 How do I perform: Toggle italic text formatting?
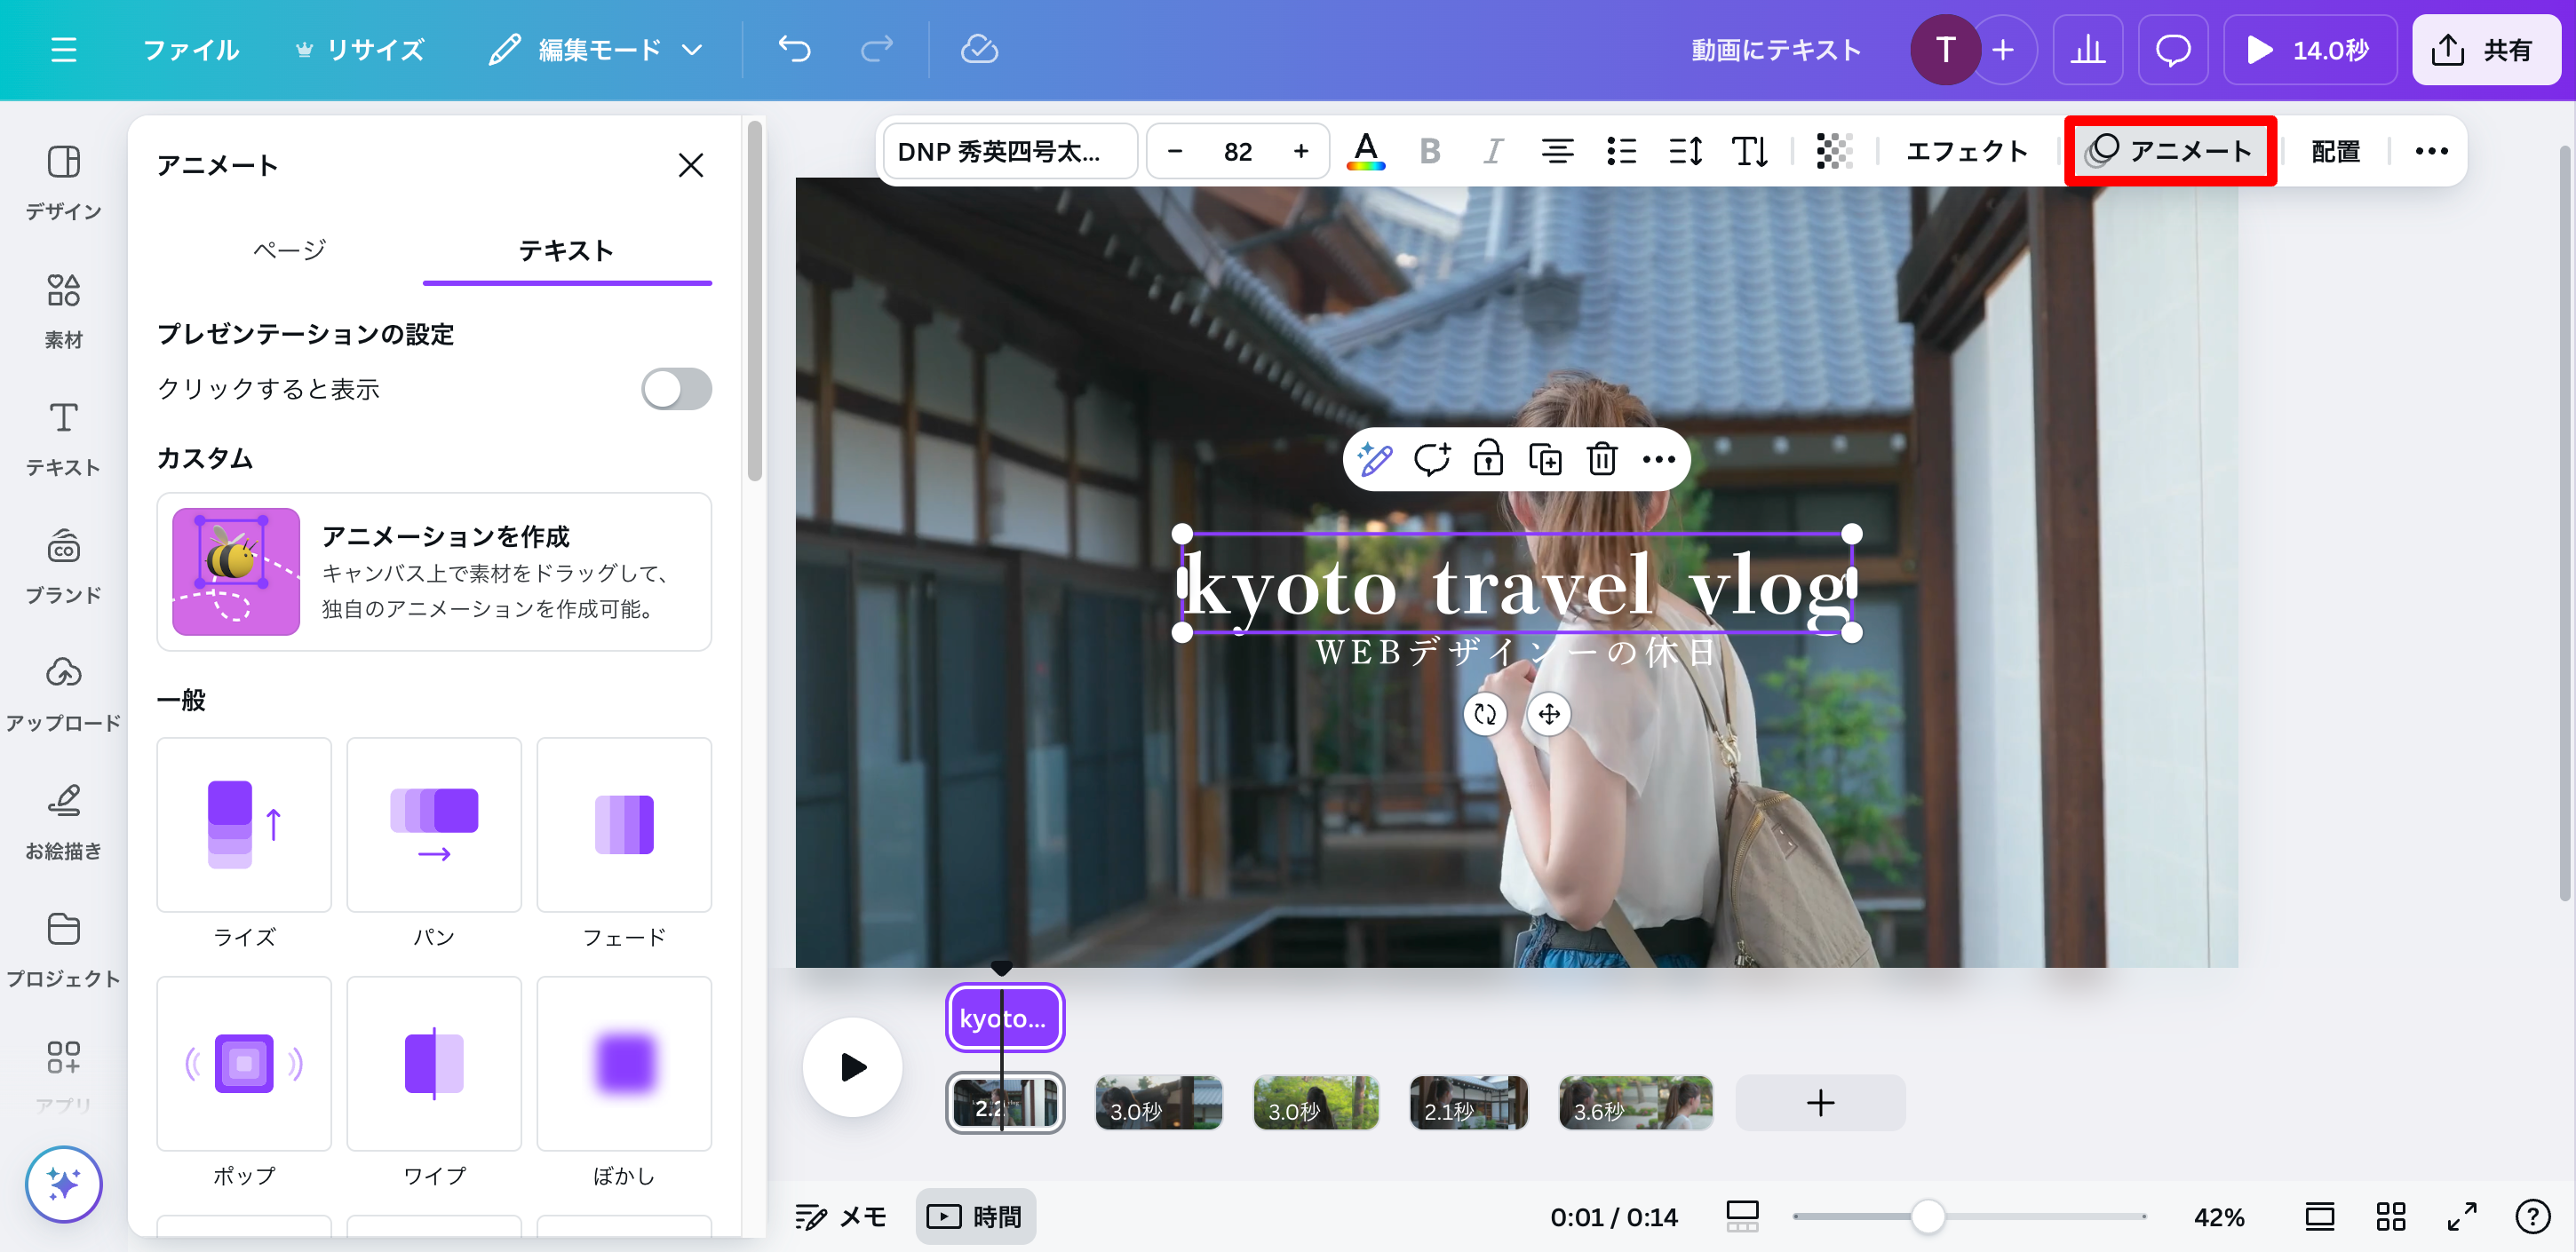tap(1493, 151)
